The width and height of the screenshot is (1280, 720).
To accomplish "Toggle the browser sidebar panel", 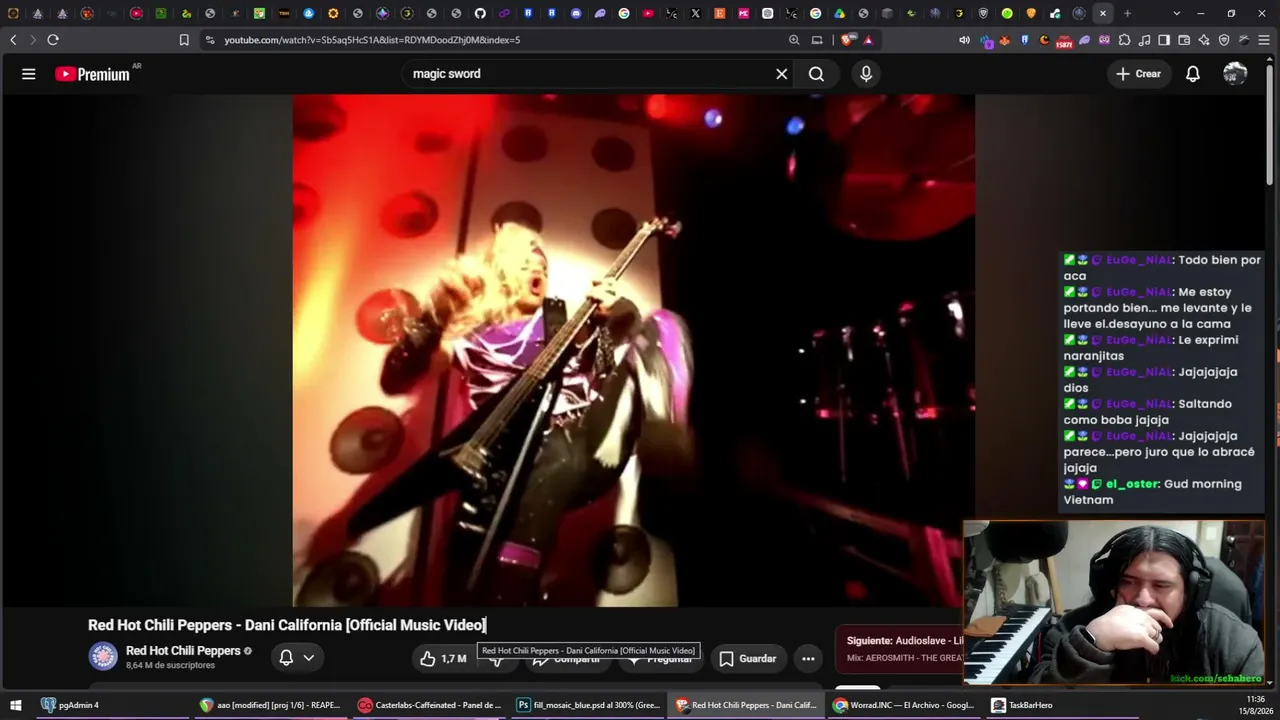I will pyautogui.click(x=1164, y=40).
